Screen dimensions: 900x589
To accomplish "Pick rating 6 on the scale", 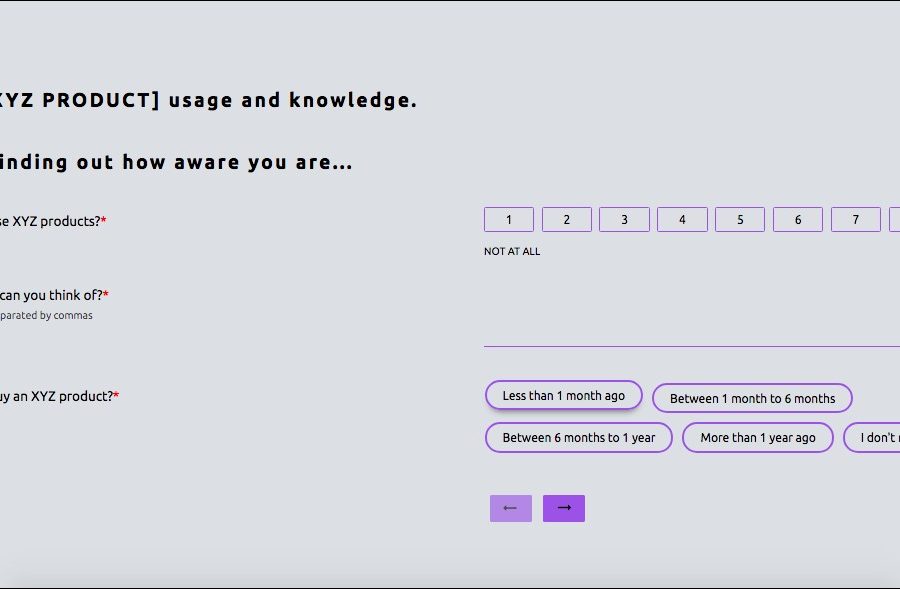I will [798, 220].
